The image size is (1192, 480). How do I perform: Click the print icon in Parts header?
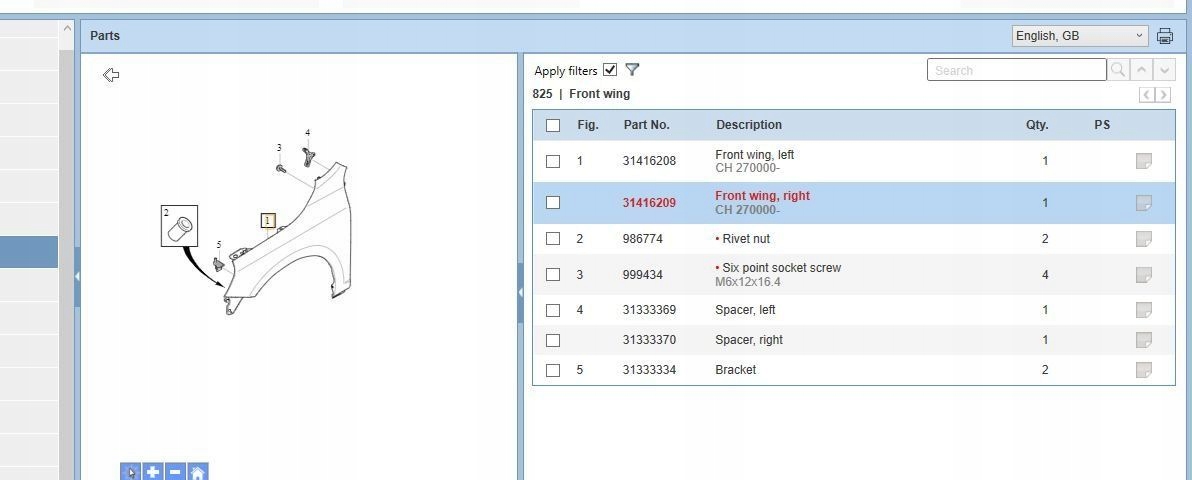coord(1164,36)
